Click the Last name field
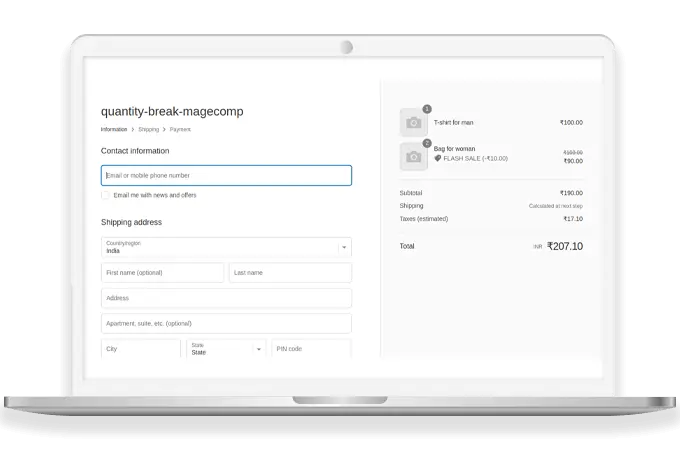The height and width of the screenshot is (450, 680). pyautogui.click(x=290, y=273)
